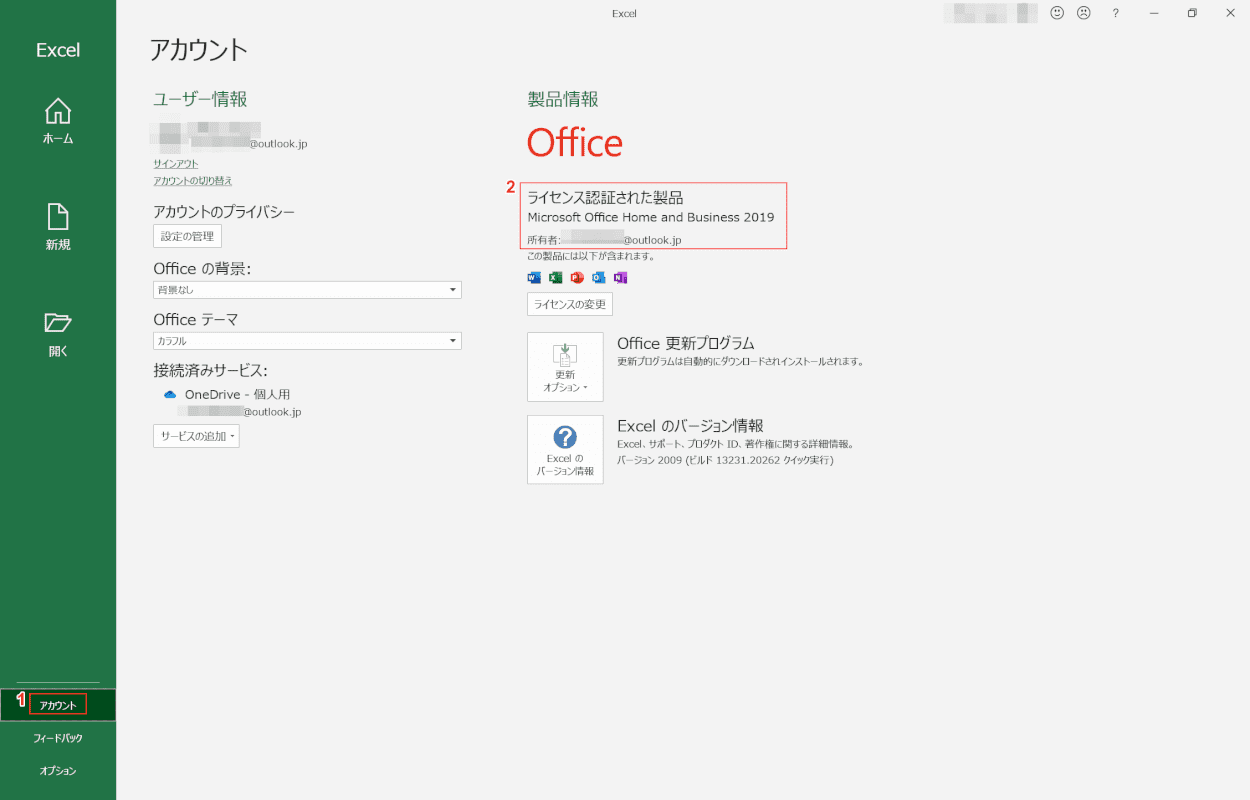Click the ライセンスの変更 button
1250x800 pixels.
coord(570,304)
